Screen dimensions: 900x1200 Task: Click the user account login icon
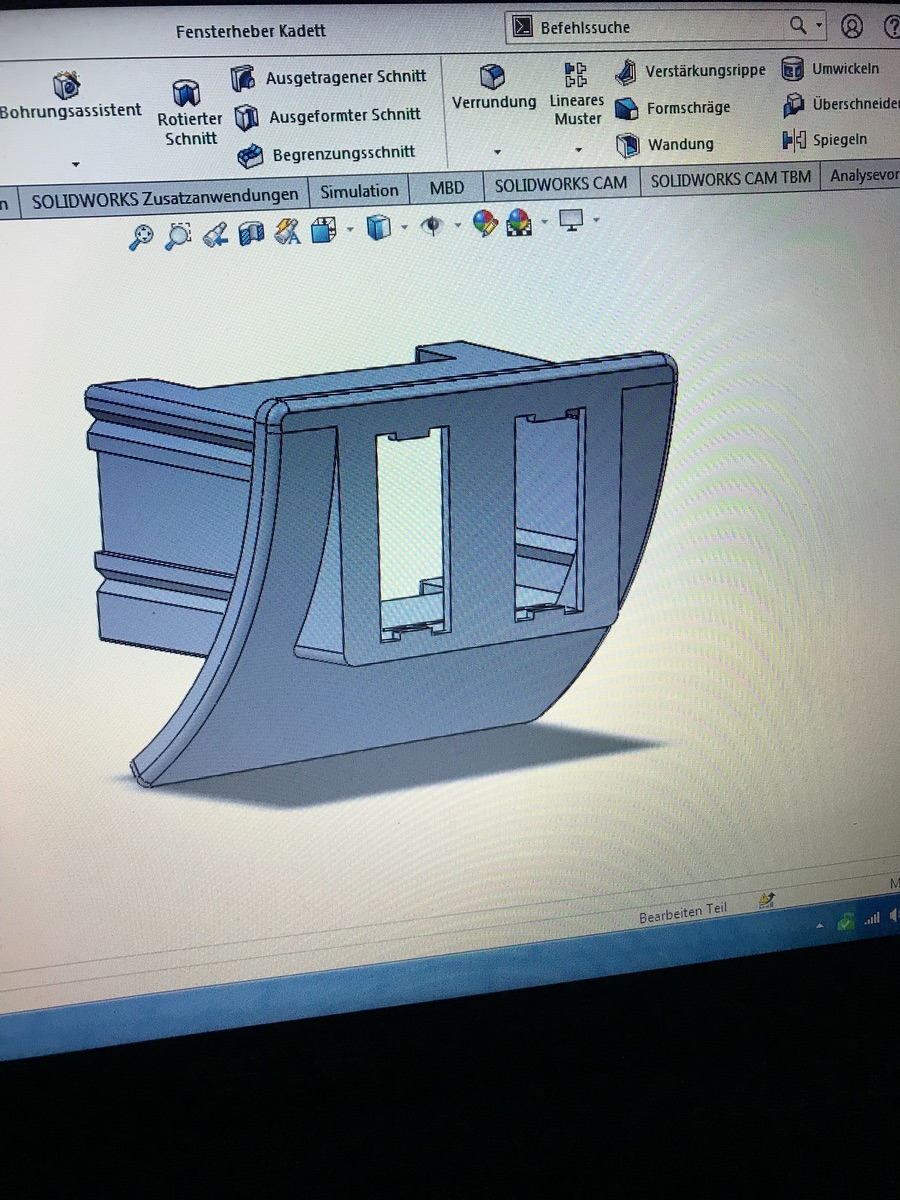(851, 27)
